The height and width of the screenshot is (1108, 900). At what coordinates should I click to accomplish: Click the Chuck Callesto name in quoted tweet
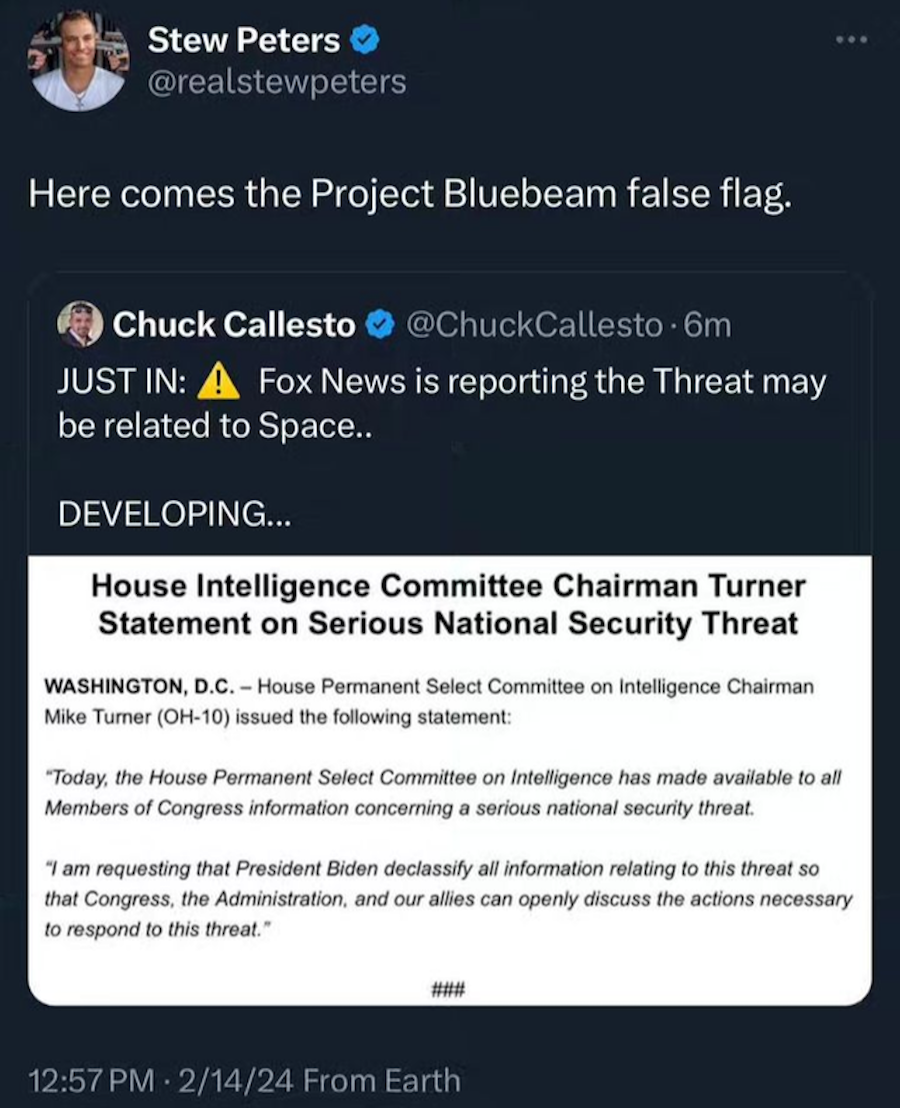233,325
